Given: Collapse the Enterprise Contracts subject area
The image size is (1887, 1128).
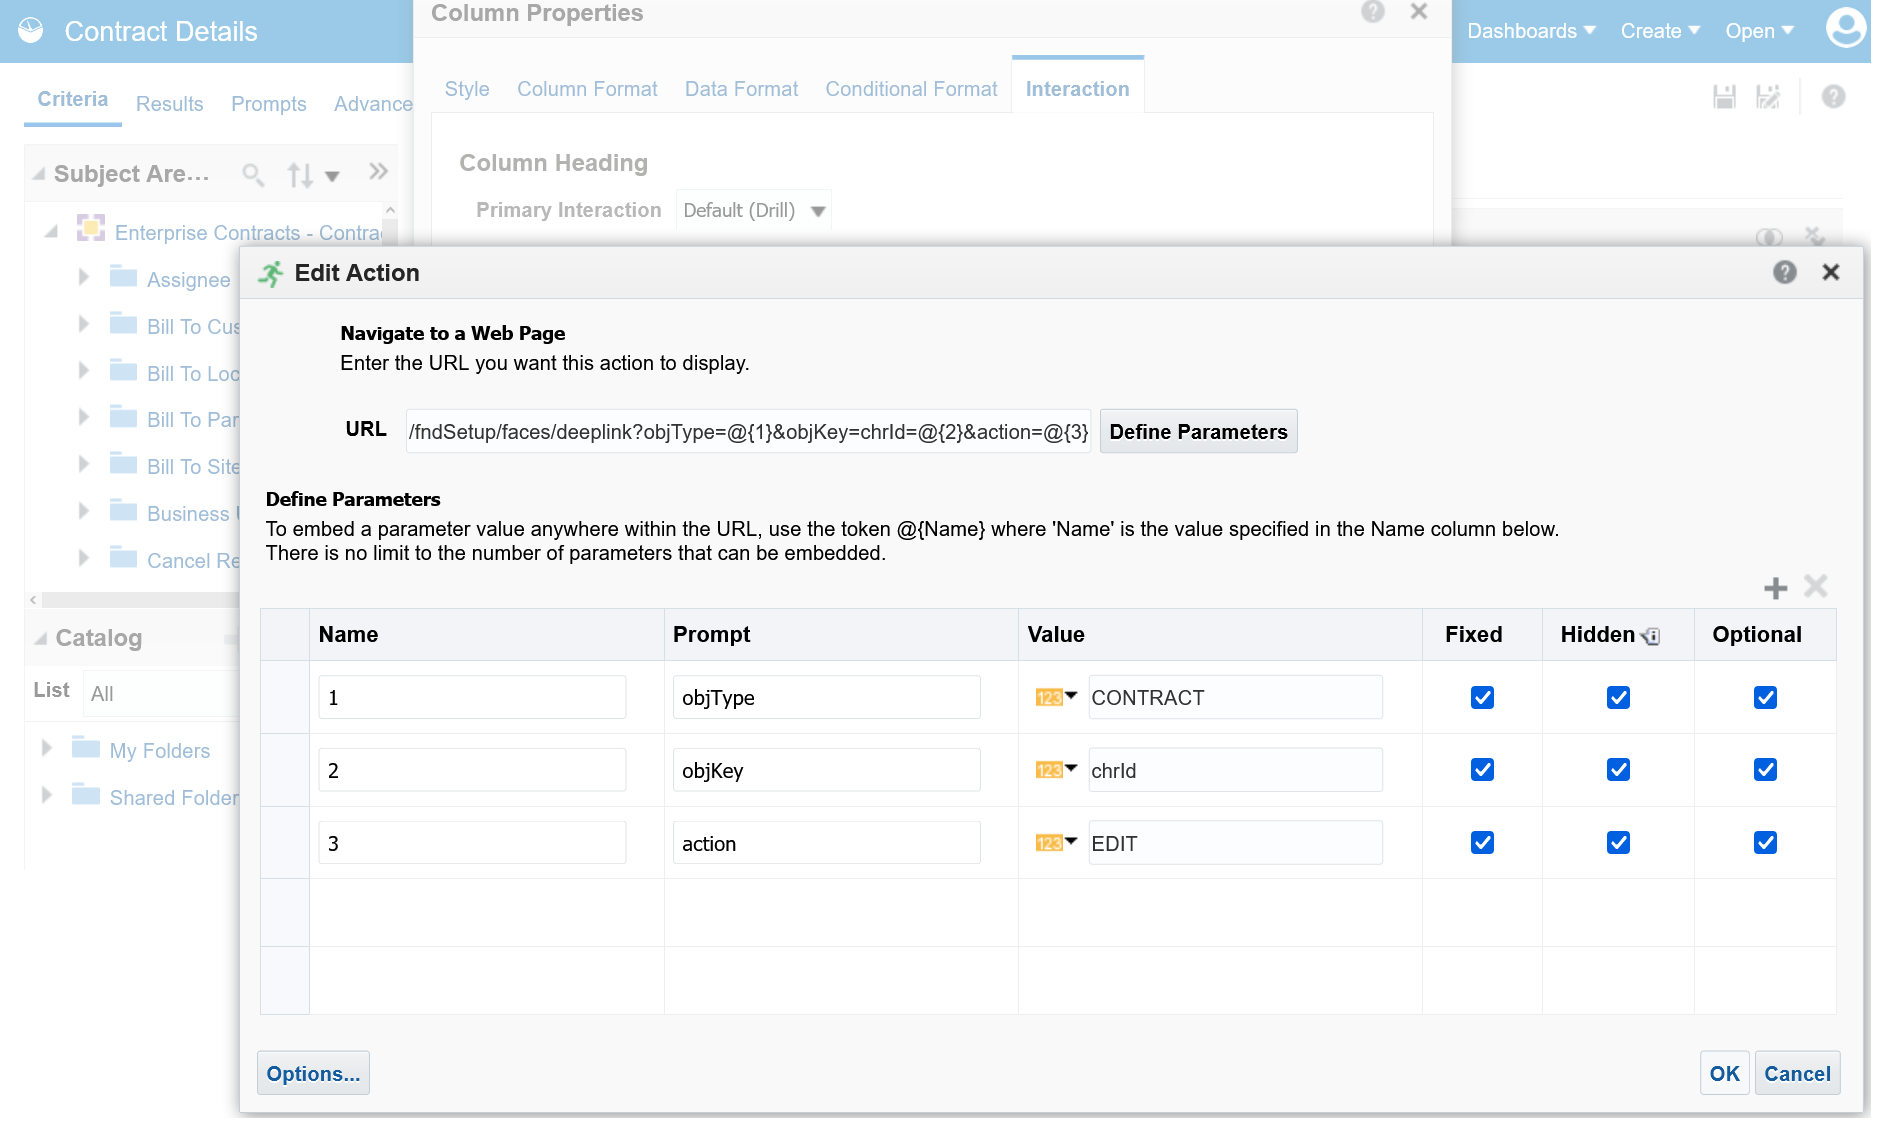Looking at the screenshot, I should [x=51, y=232].
